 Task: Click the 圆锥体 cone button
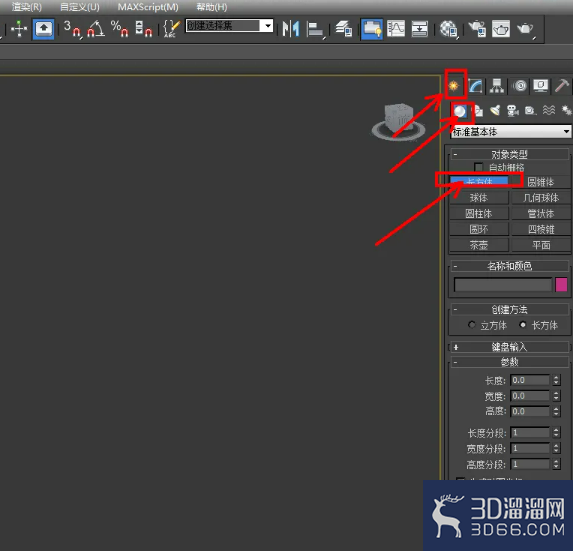tap(541, 182)
